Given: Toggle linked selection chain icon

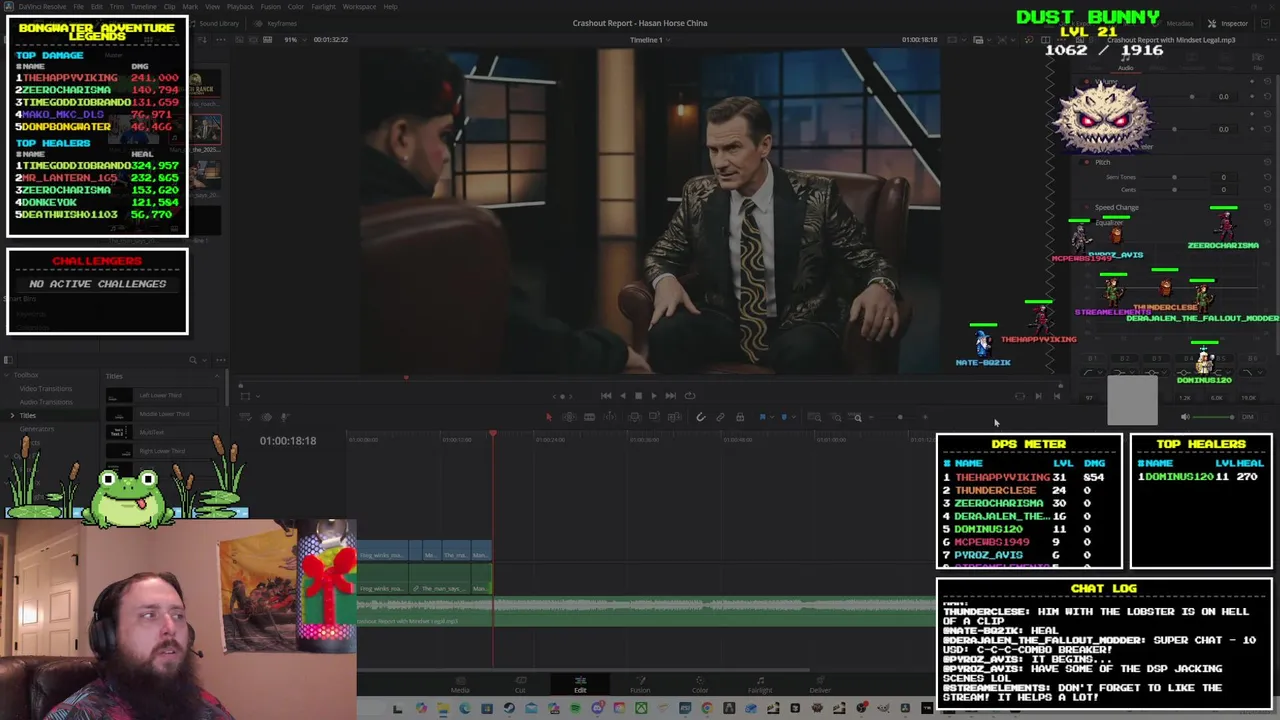Looking at the screenshot, I should coord(720,417).
